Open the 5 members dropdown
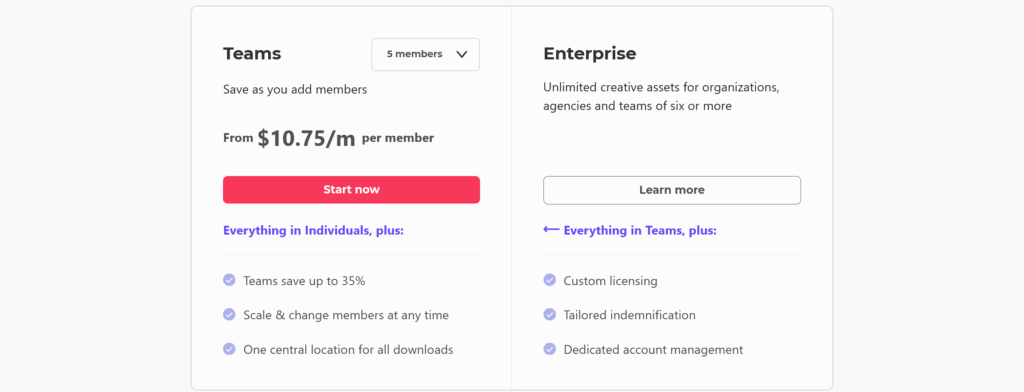The height and width of the screenshot is (392, 1024). point(425,54)
